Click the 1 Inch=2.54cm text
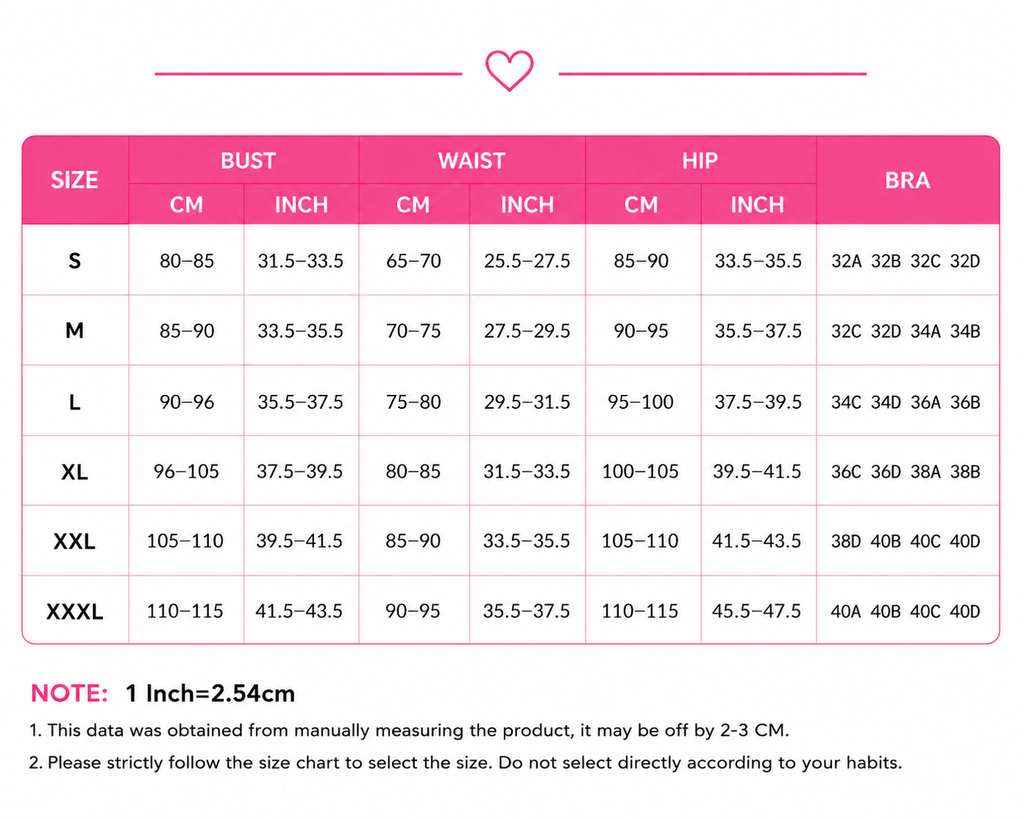 tap(210, 693)
